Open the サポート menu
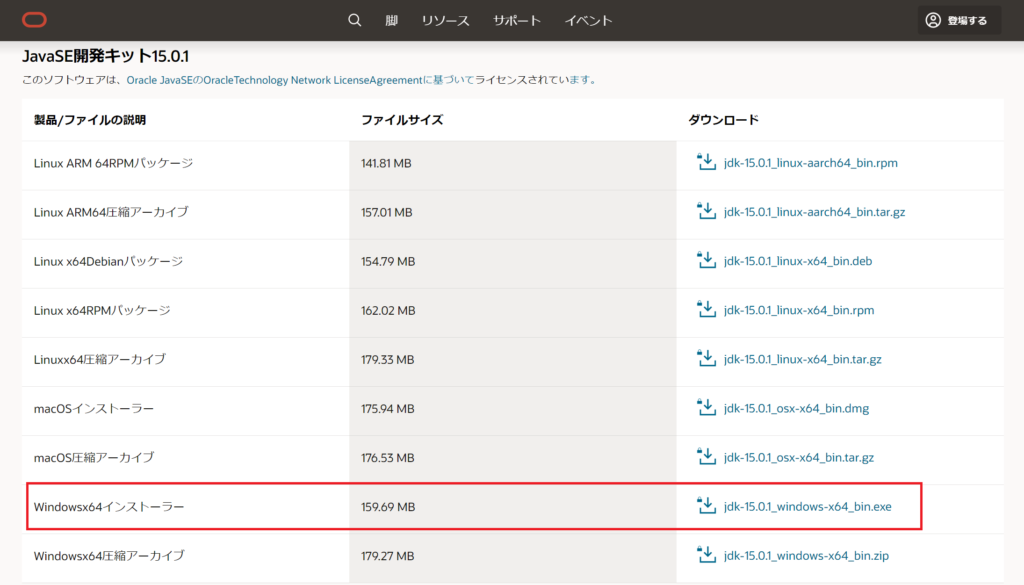Viewport: 1024px width, 585px height. click(517, 20)
